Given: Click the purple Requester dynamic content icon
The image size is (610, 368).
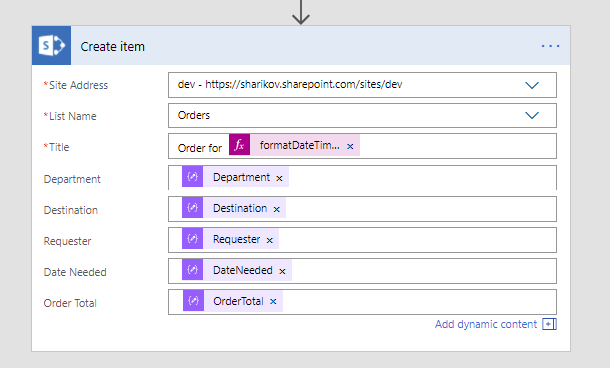Looking at the screenshot, I should tap(193, 238).
